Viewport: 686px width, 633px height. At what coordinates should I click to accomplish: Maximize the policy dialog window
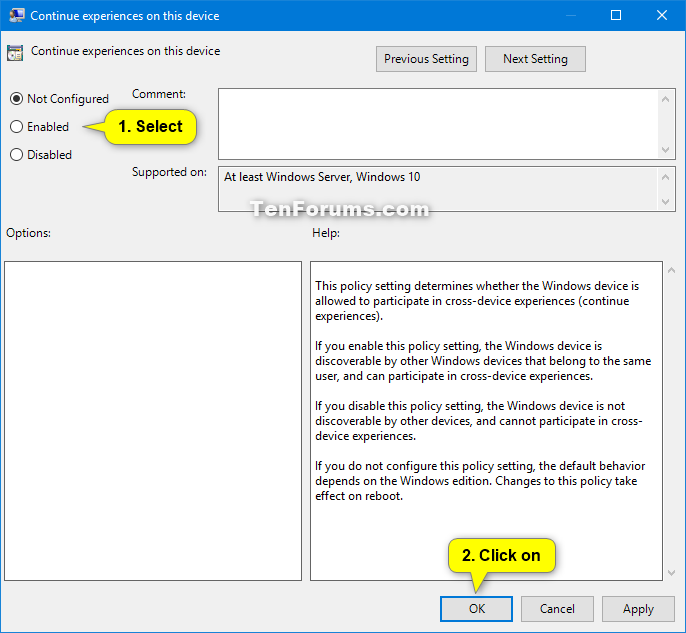(x=616, y=15)
